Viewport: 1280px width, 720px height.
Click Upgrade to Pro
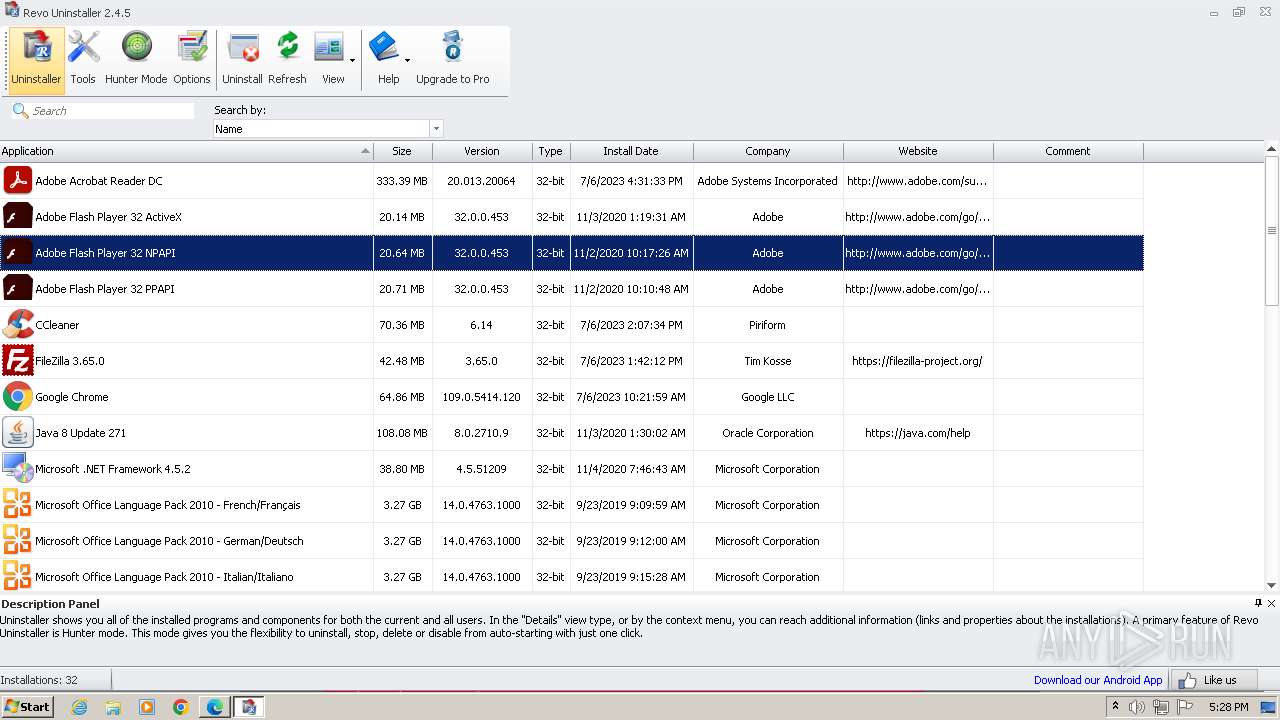[452, 59]
